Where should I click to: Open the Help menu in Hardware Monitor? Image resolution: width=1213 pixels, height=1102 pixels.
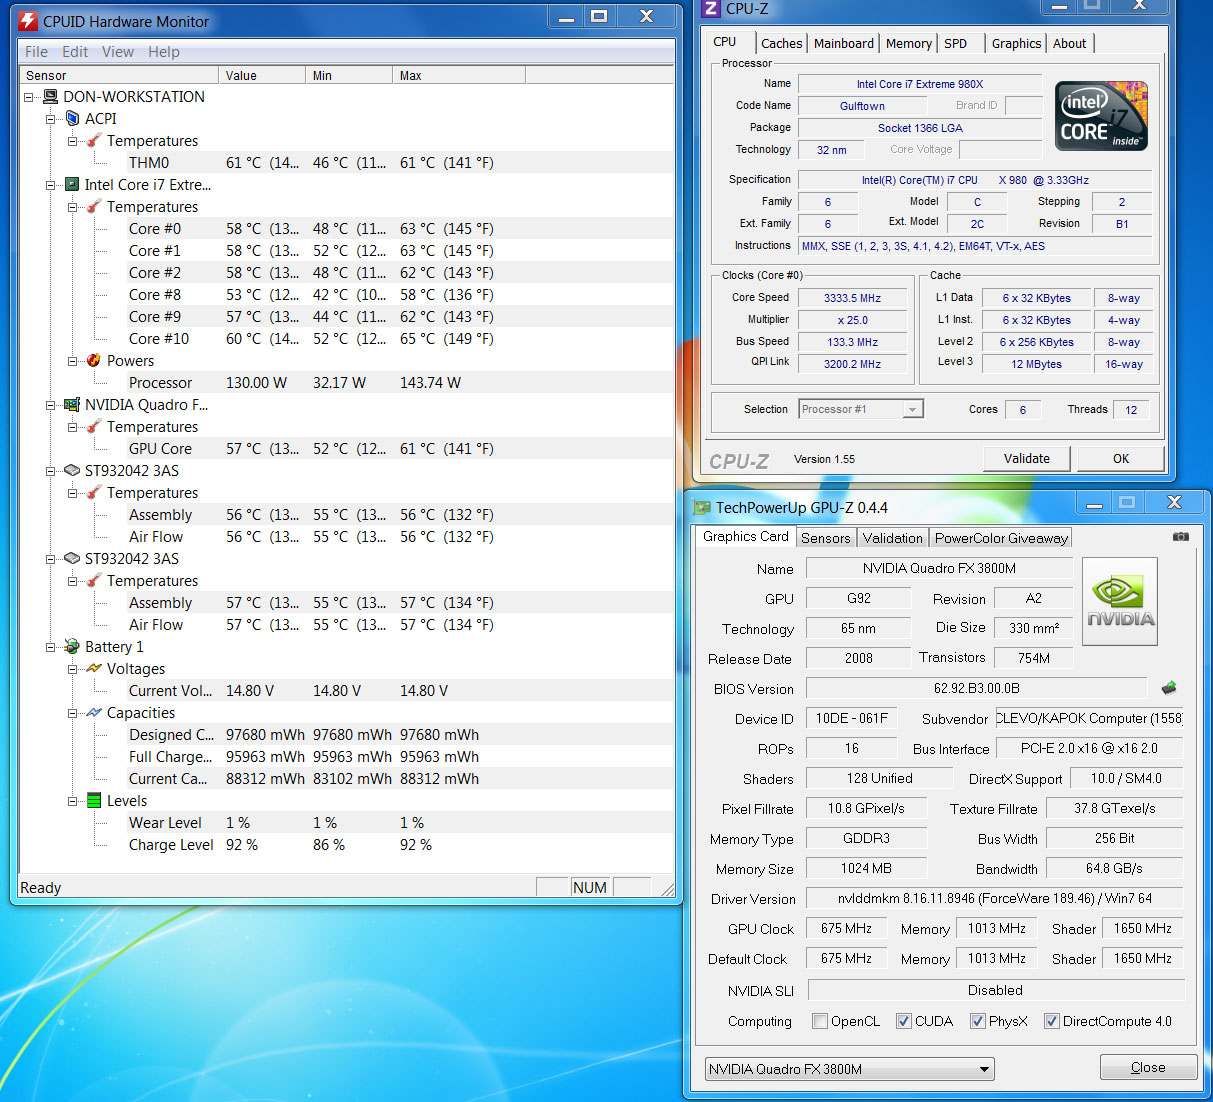pyautogui.click(x=164, y=52)
